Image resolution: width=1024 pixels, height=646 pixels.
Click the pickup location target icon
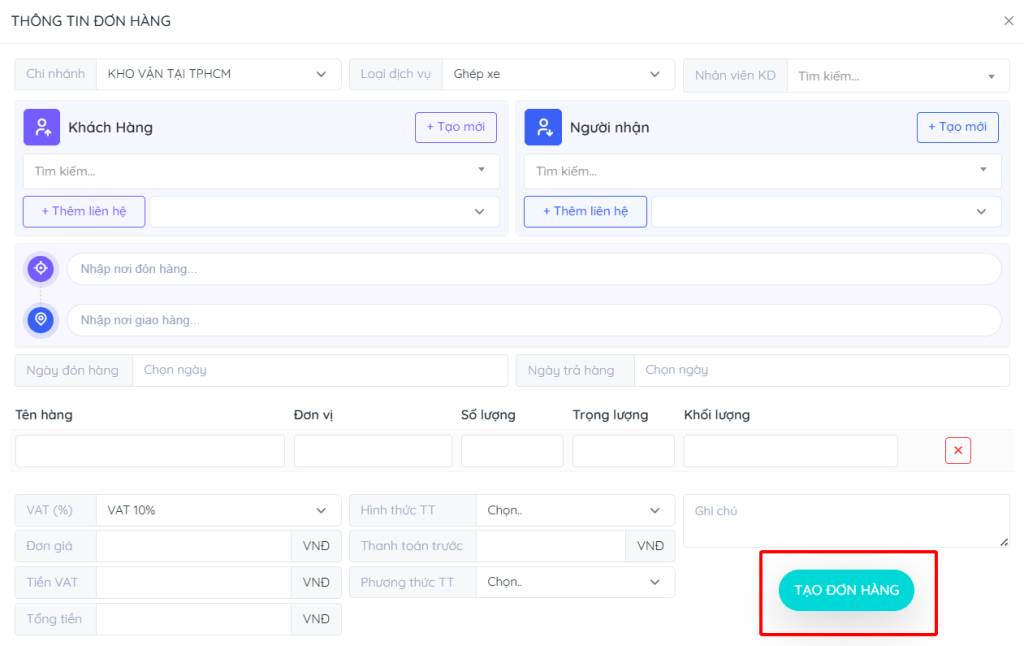coord(41,268)
